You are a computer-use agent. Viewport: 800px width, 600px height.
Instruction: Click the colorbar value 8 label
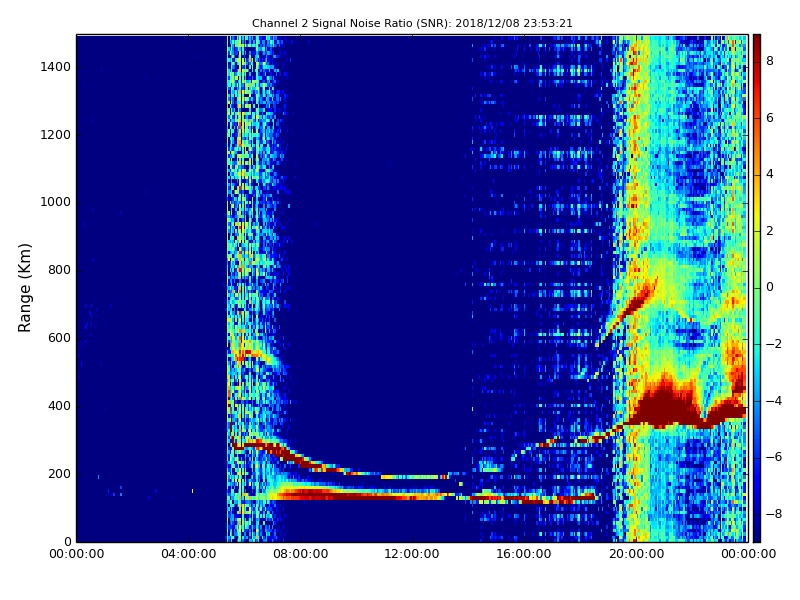pos(770,61)
